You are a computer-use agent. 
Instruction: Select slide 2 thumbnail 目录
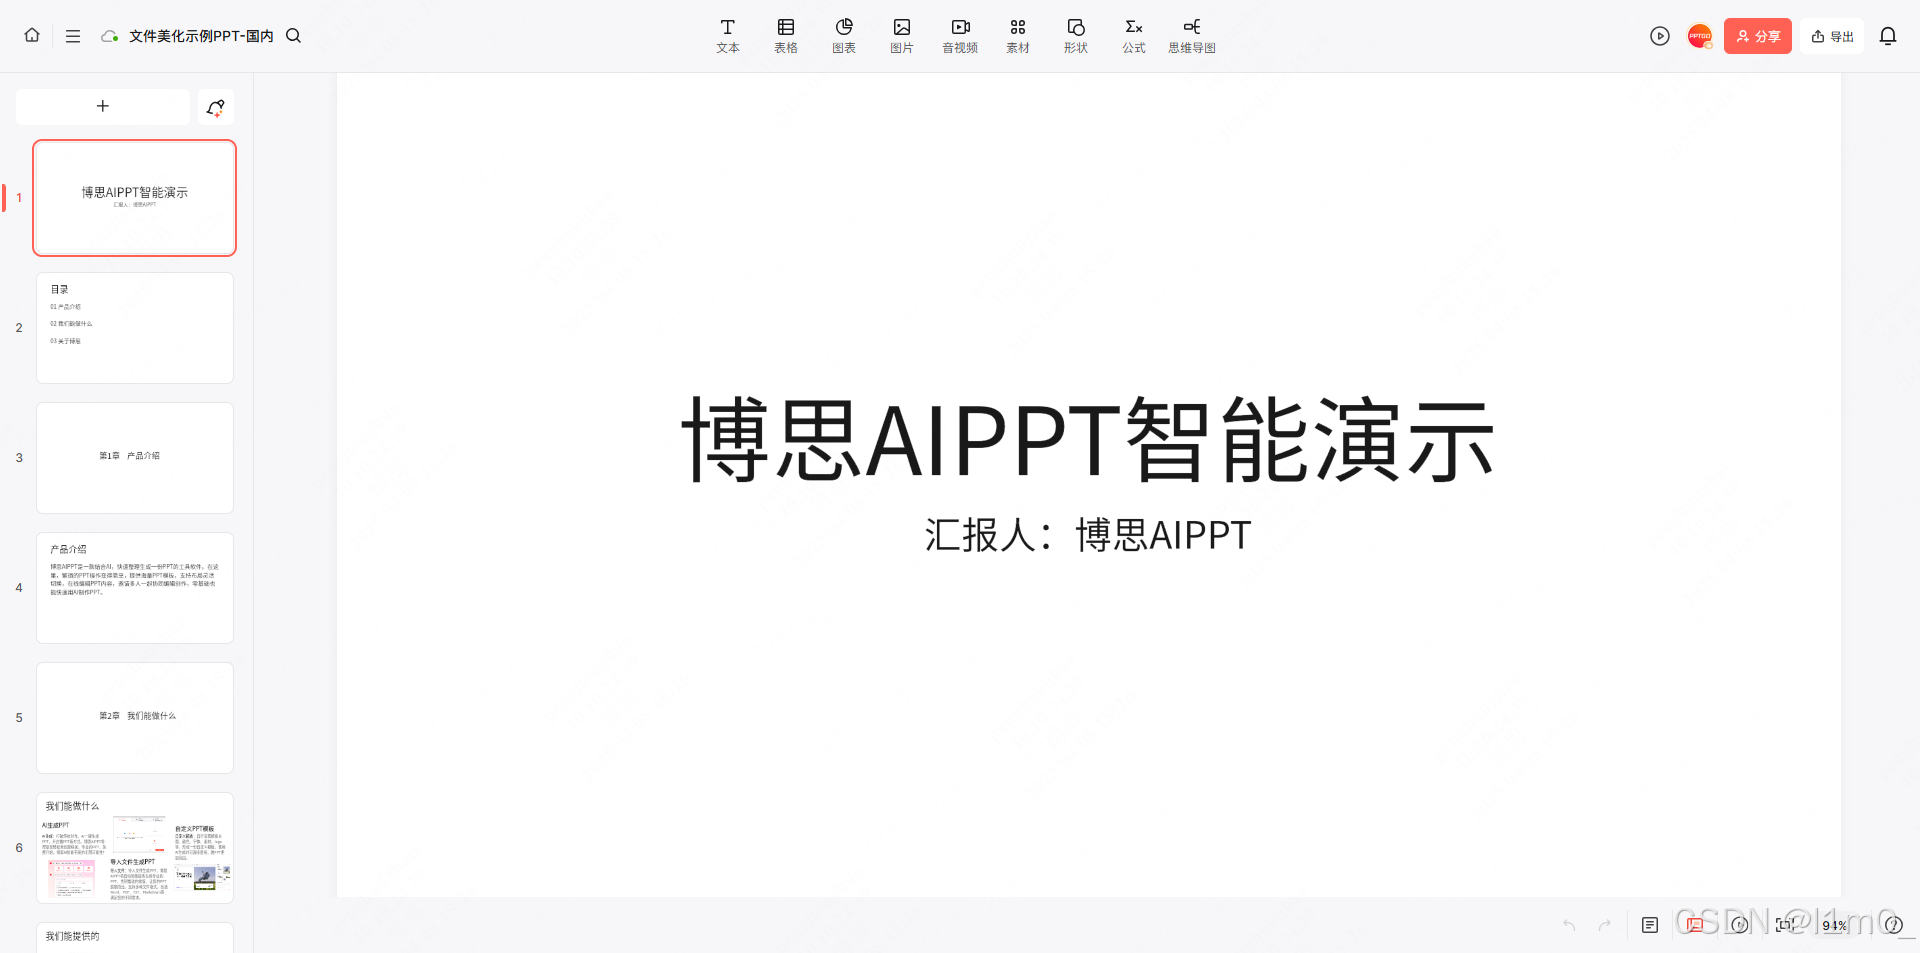[x=135, y=328]
